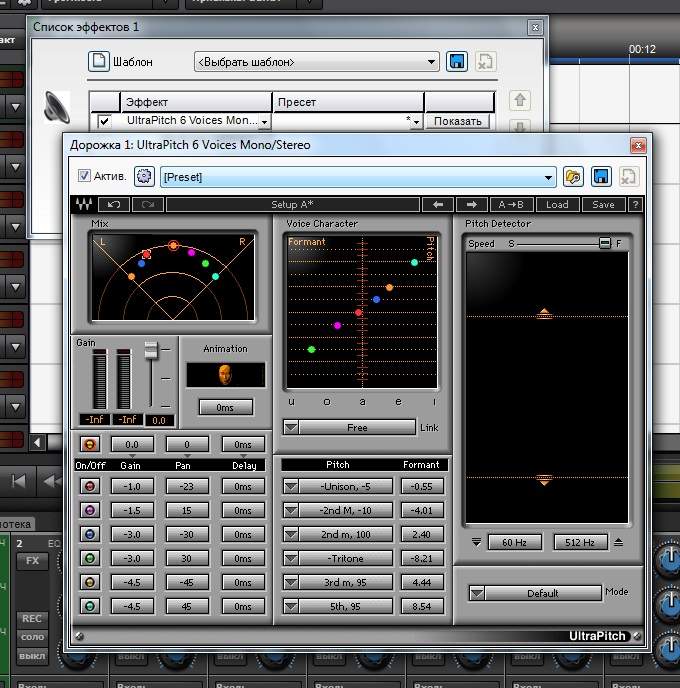Open pitch dropdown for -Tritone
The image size is (680, 688).
point(291,558)
